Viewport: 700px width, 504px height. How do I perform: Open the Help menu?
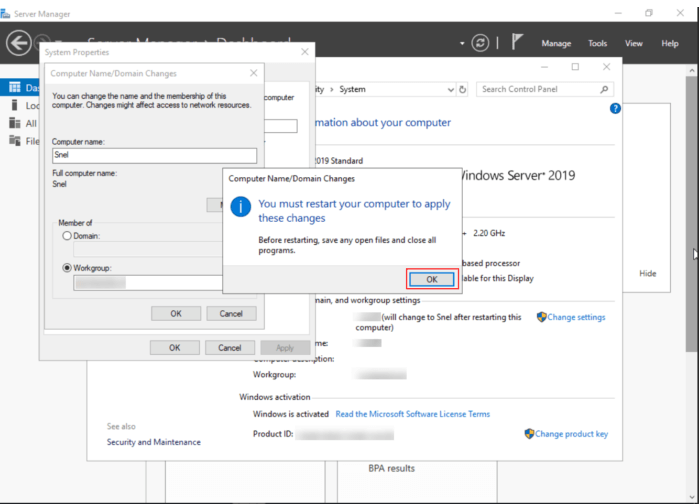(670, 43)
